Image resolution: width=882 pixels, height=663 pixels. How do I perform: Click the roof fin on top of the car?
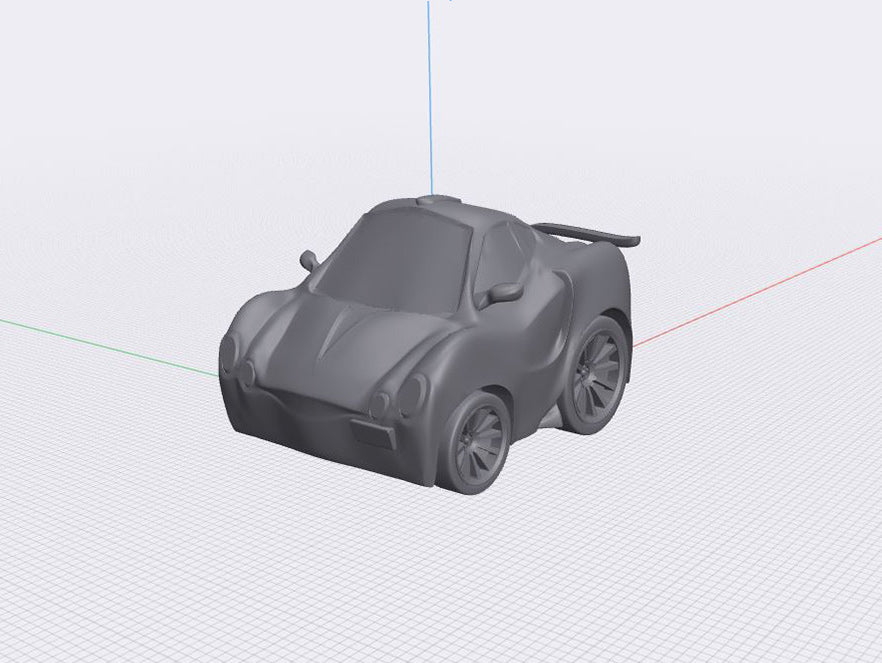439,199
